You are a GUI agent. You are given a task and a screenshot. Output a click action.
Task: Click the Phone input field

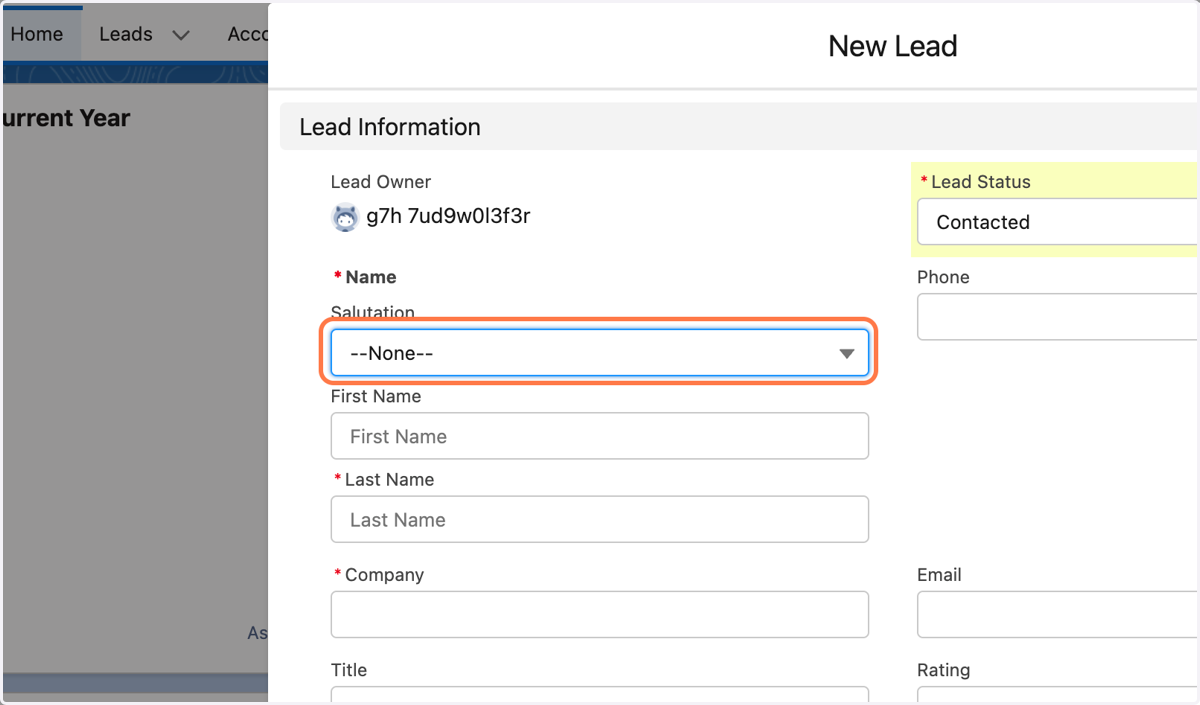tap(1058, 317)
